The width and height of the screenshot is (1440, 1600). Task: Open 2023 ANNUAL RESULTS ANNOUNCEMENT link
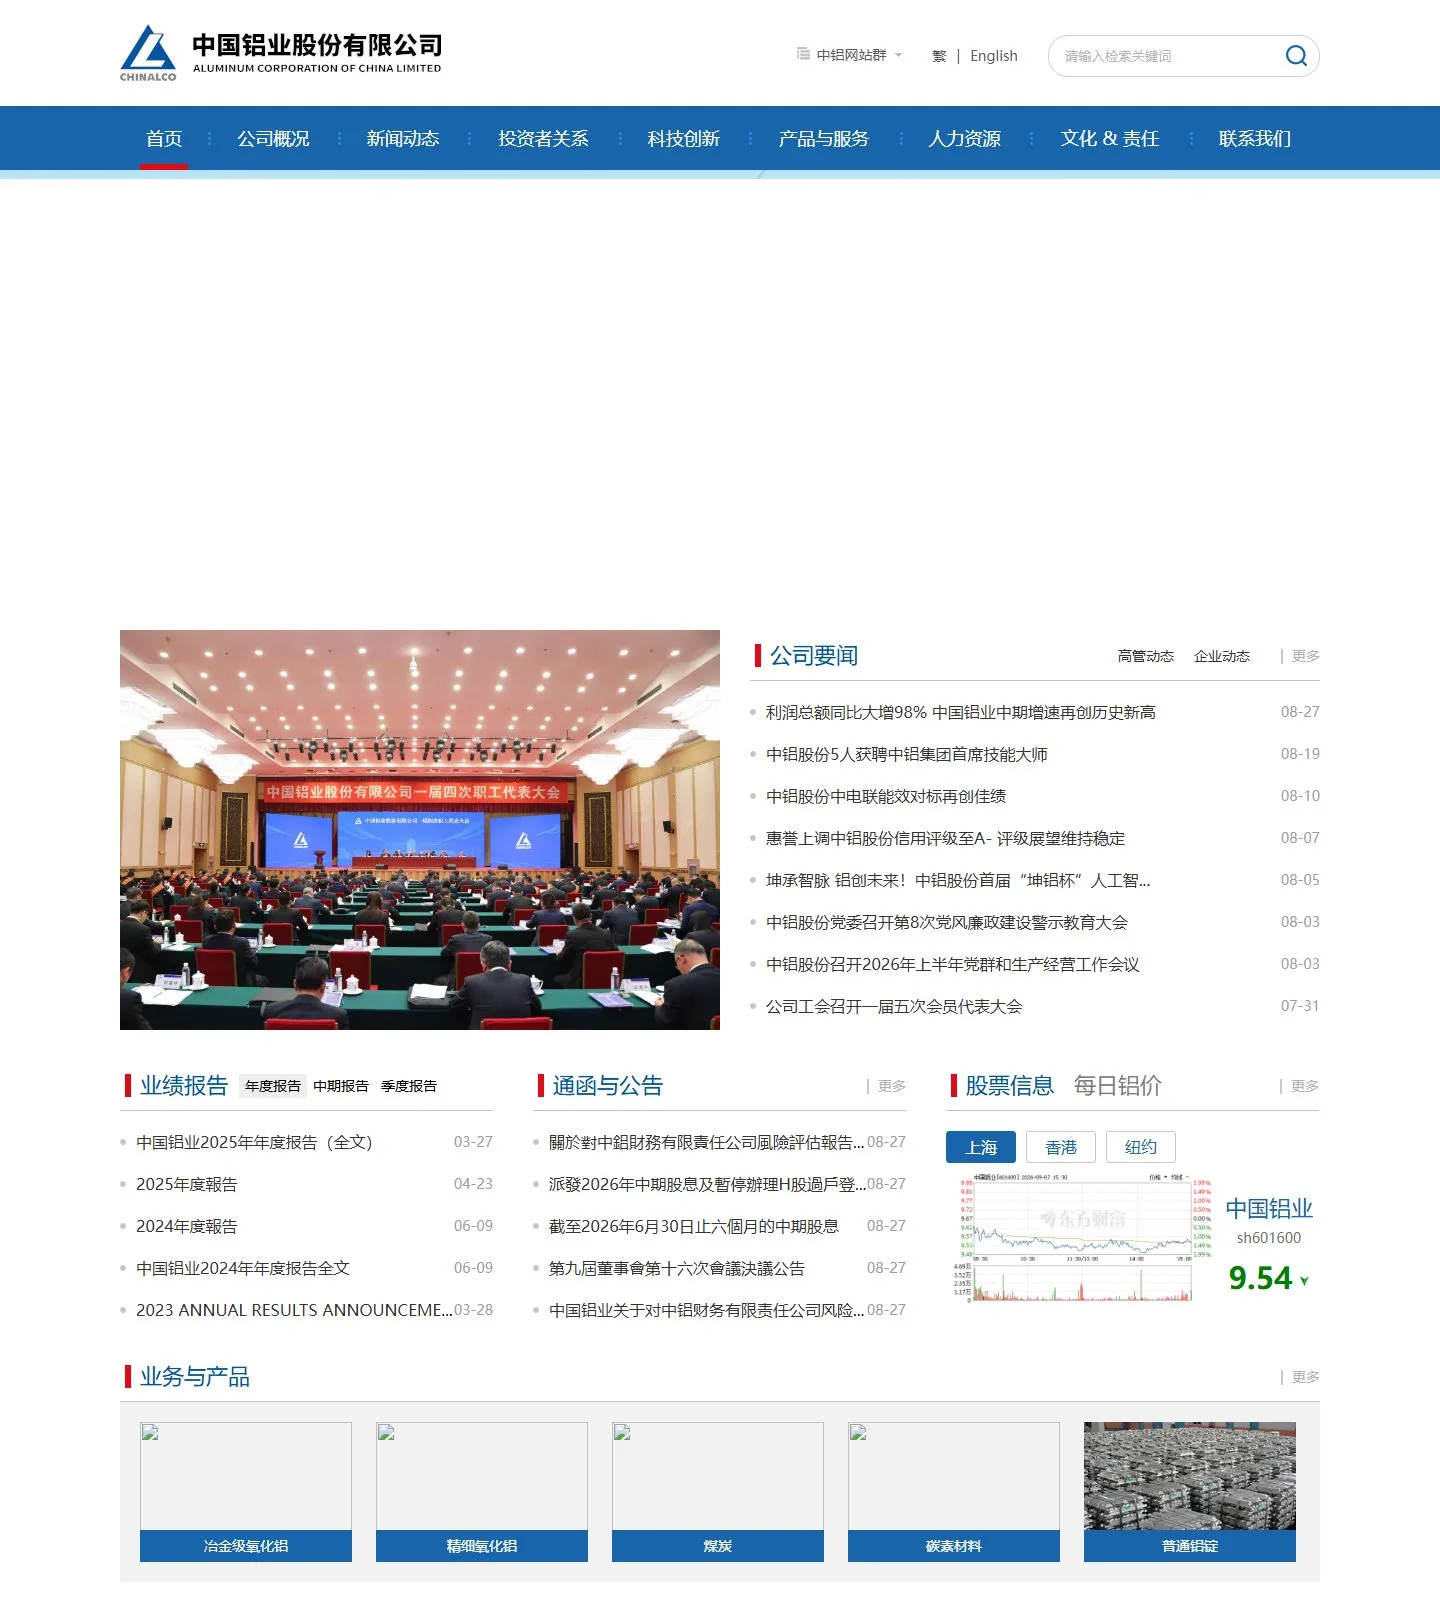pos(294,1310)
